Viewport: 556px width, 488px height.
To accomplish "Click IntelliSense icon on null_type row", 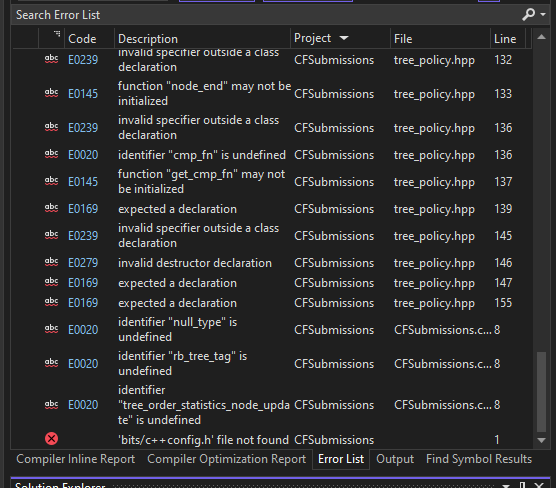I will click(51, 329).
